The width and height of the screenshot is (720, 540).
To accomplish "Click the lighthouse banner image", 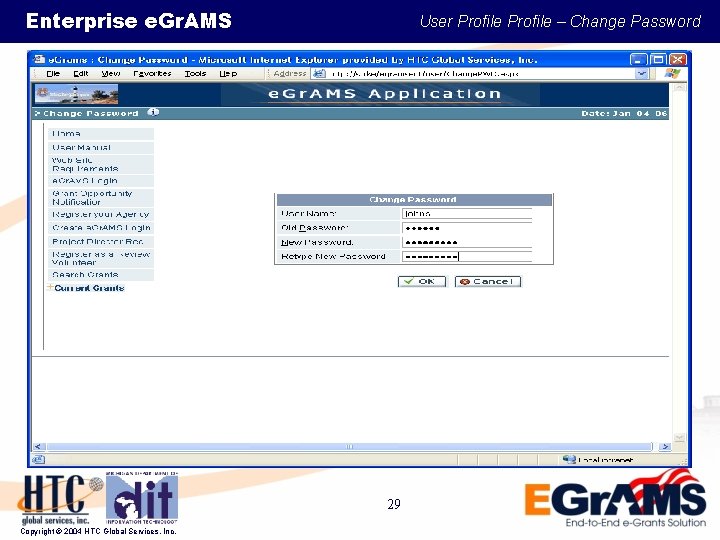I will (76, 94).
